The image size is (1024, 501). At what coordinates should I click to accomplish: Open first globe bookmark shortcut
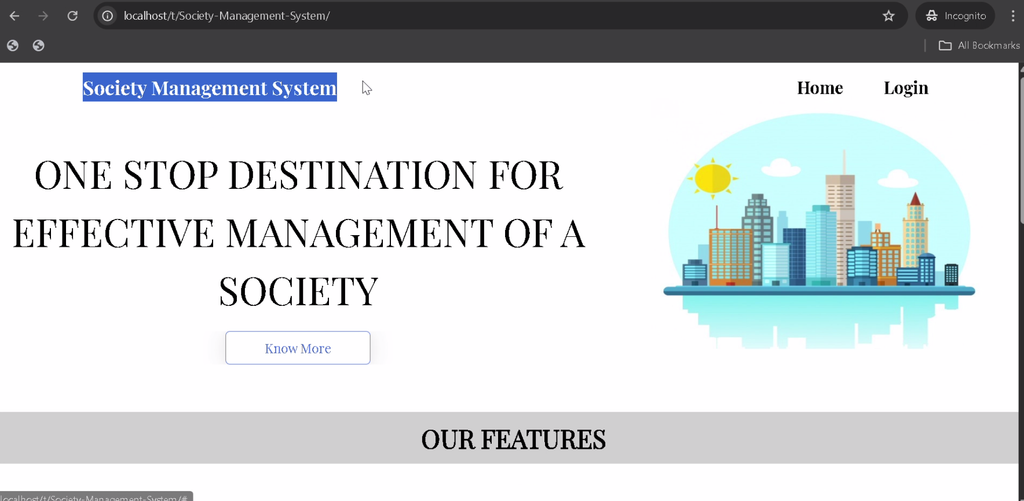point(12,45)
